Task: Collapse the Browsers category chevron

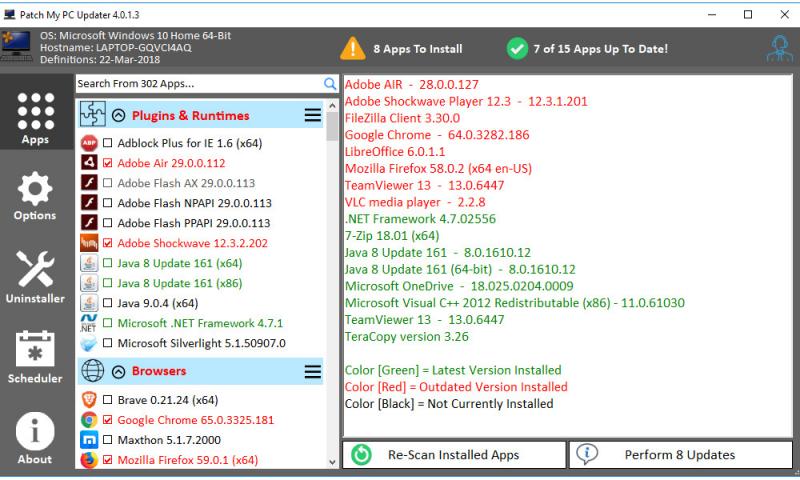Action: point(118,371)
